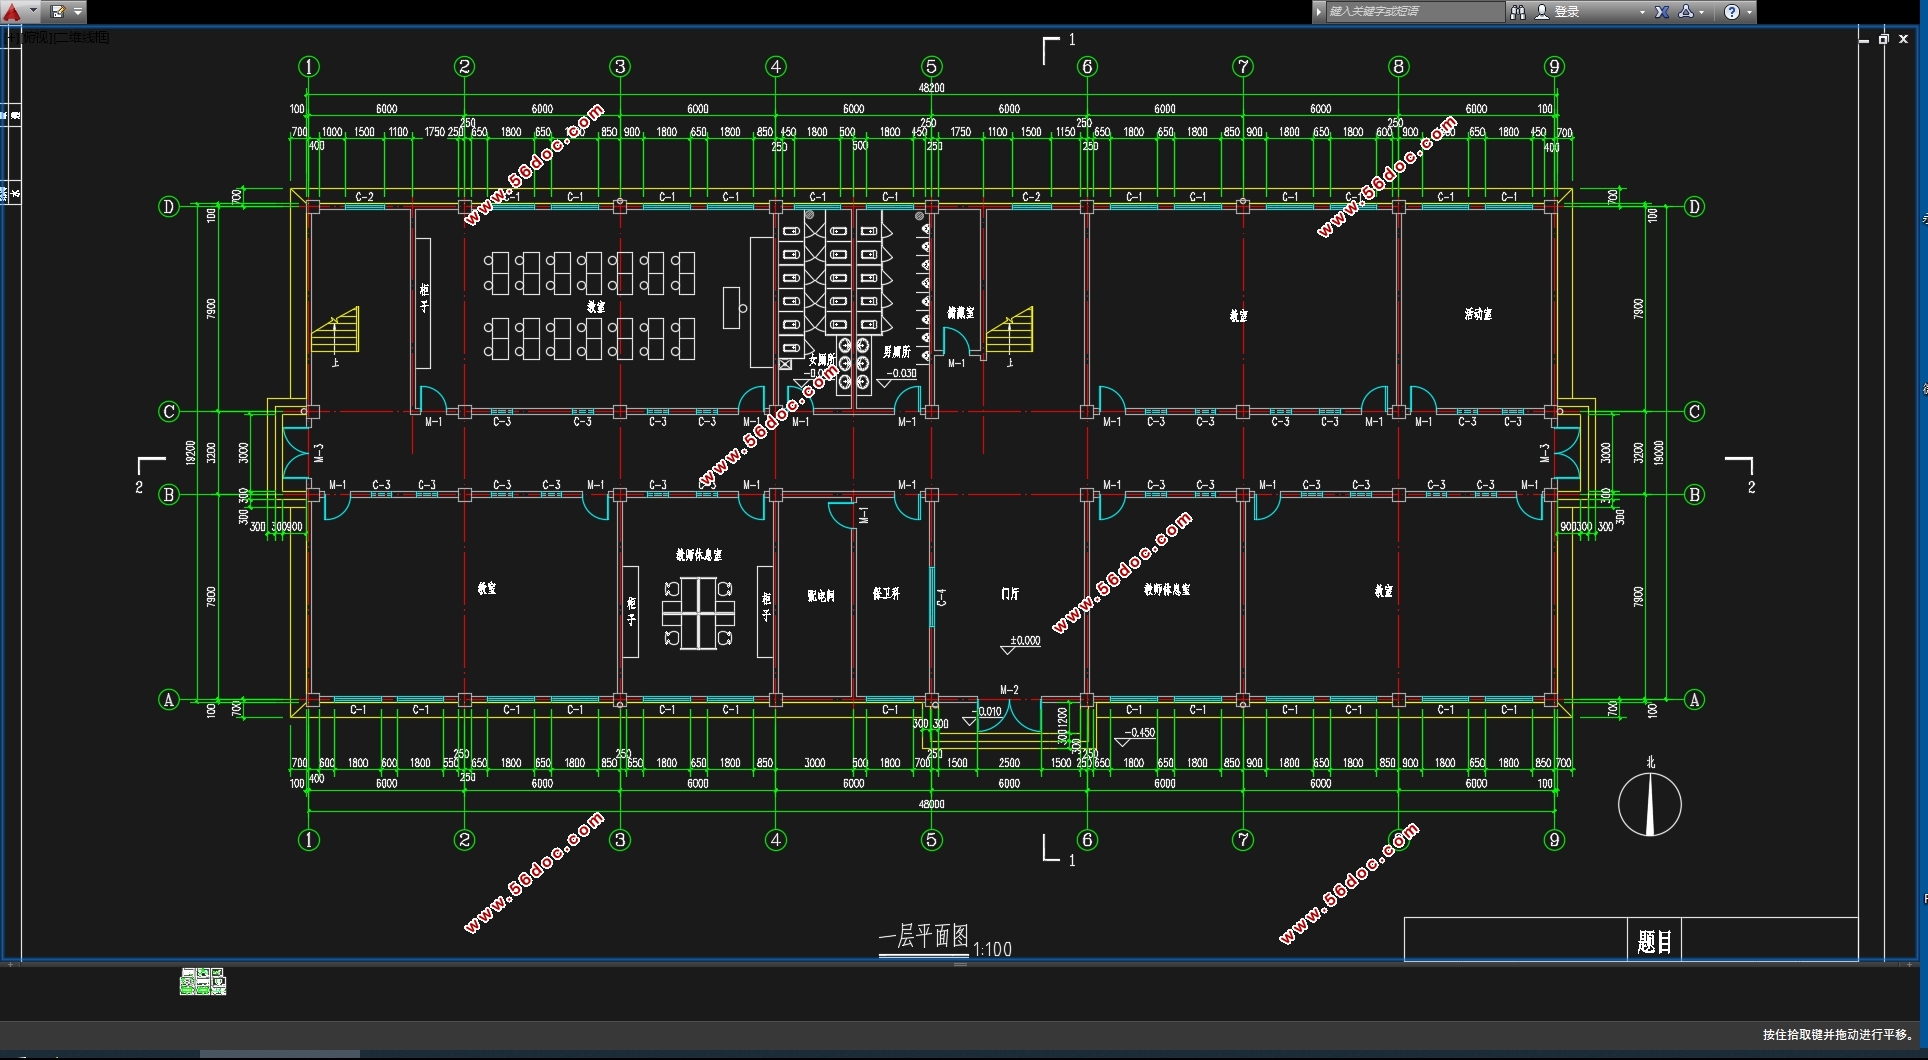Click the north arrow compass symbol
Viewport: 1928px width, 1060px height.
[1650, 804]
